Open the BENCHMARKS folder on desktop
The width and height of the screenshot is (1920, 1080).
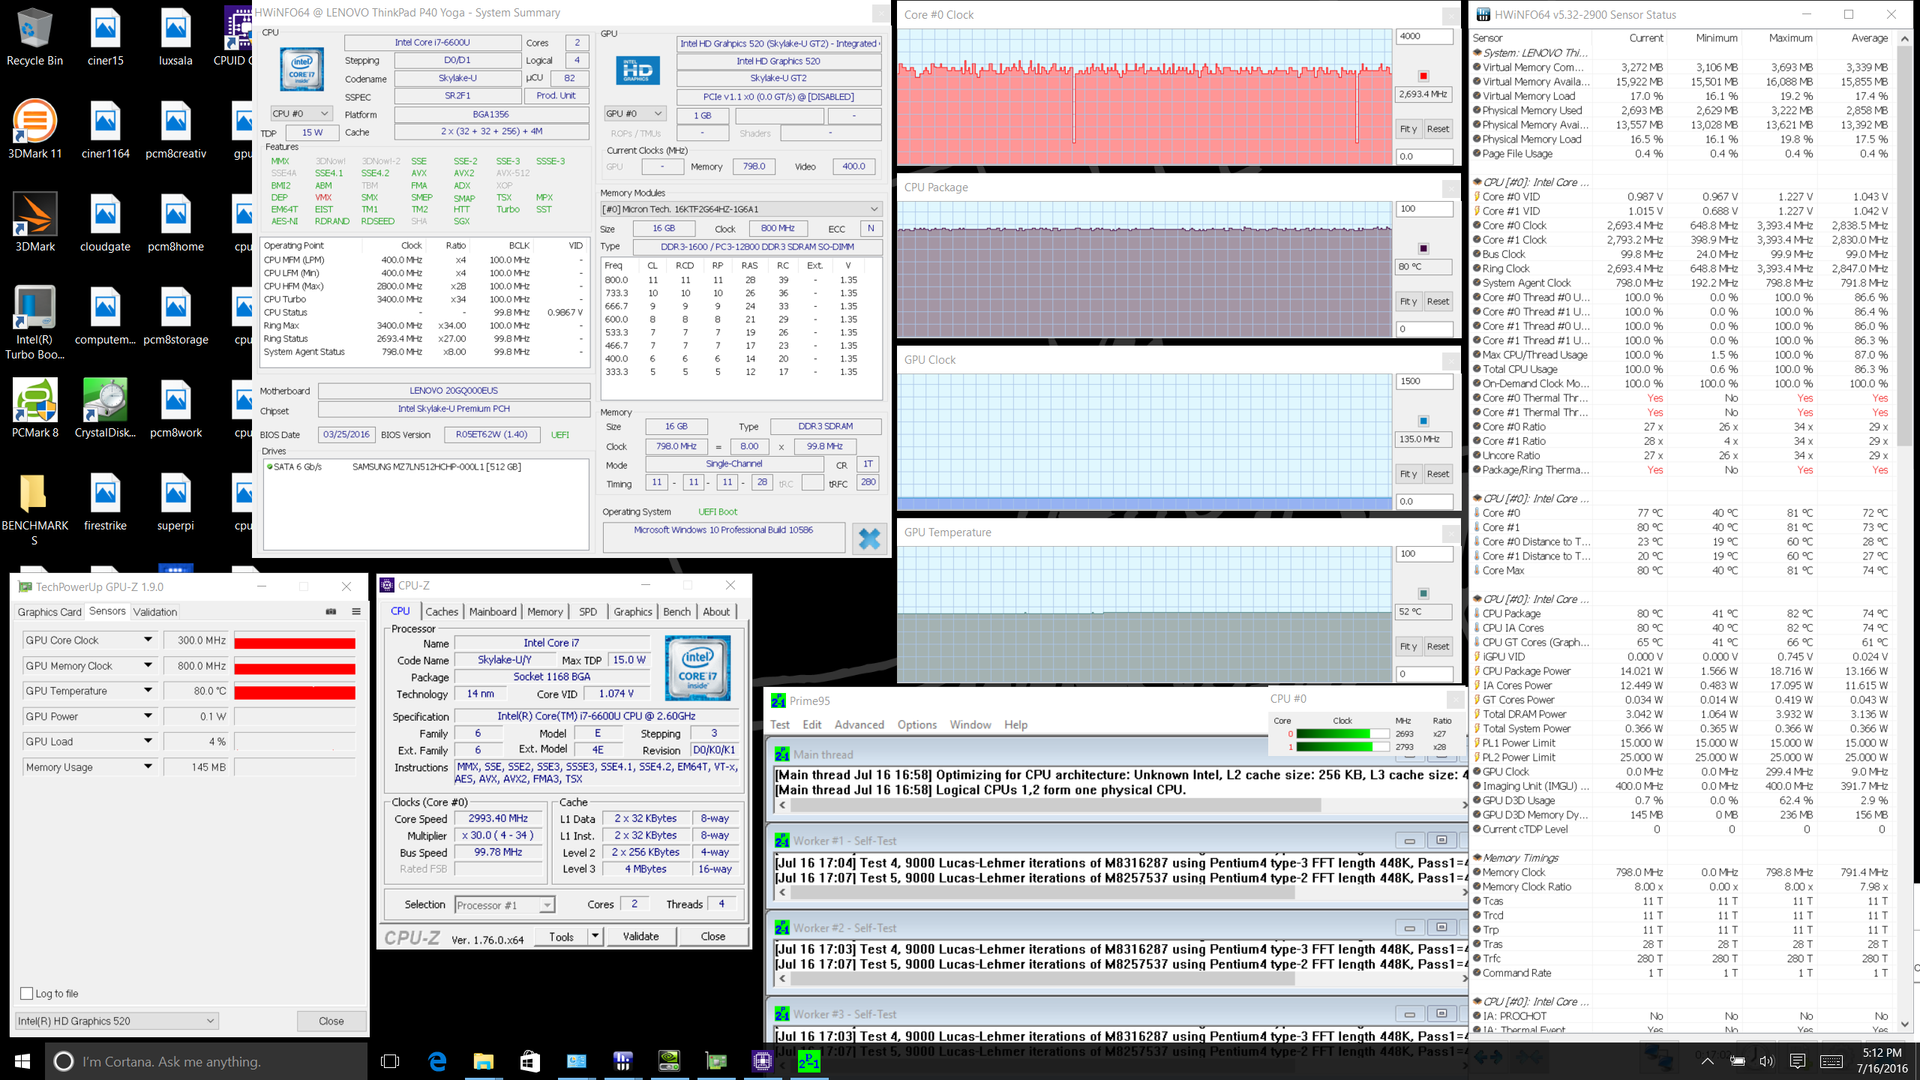[34, 508]
